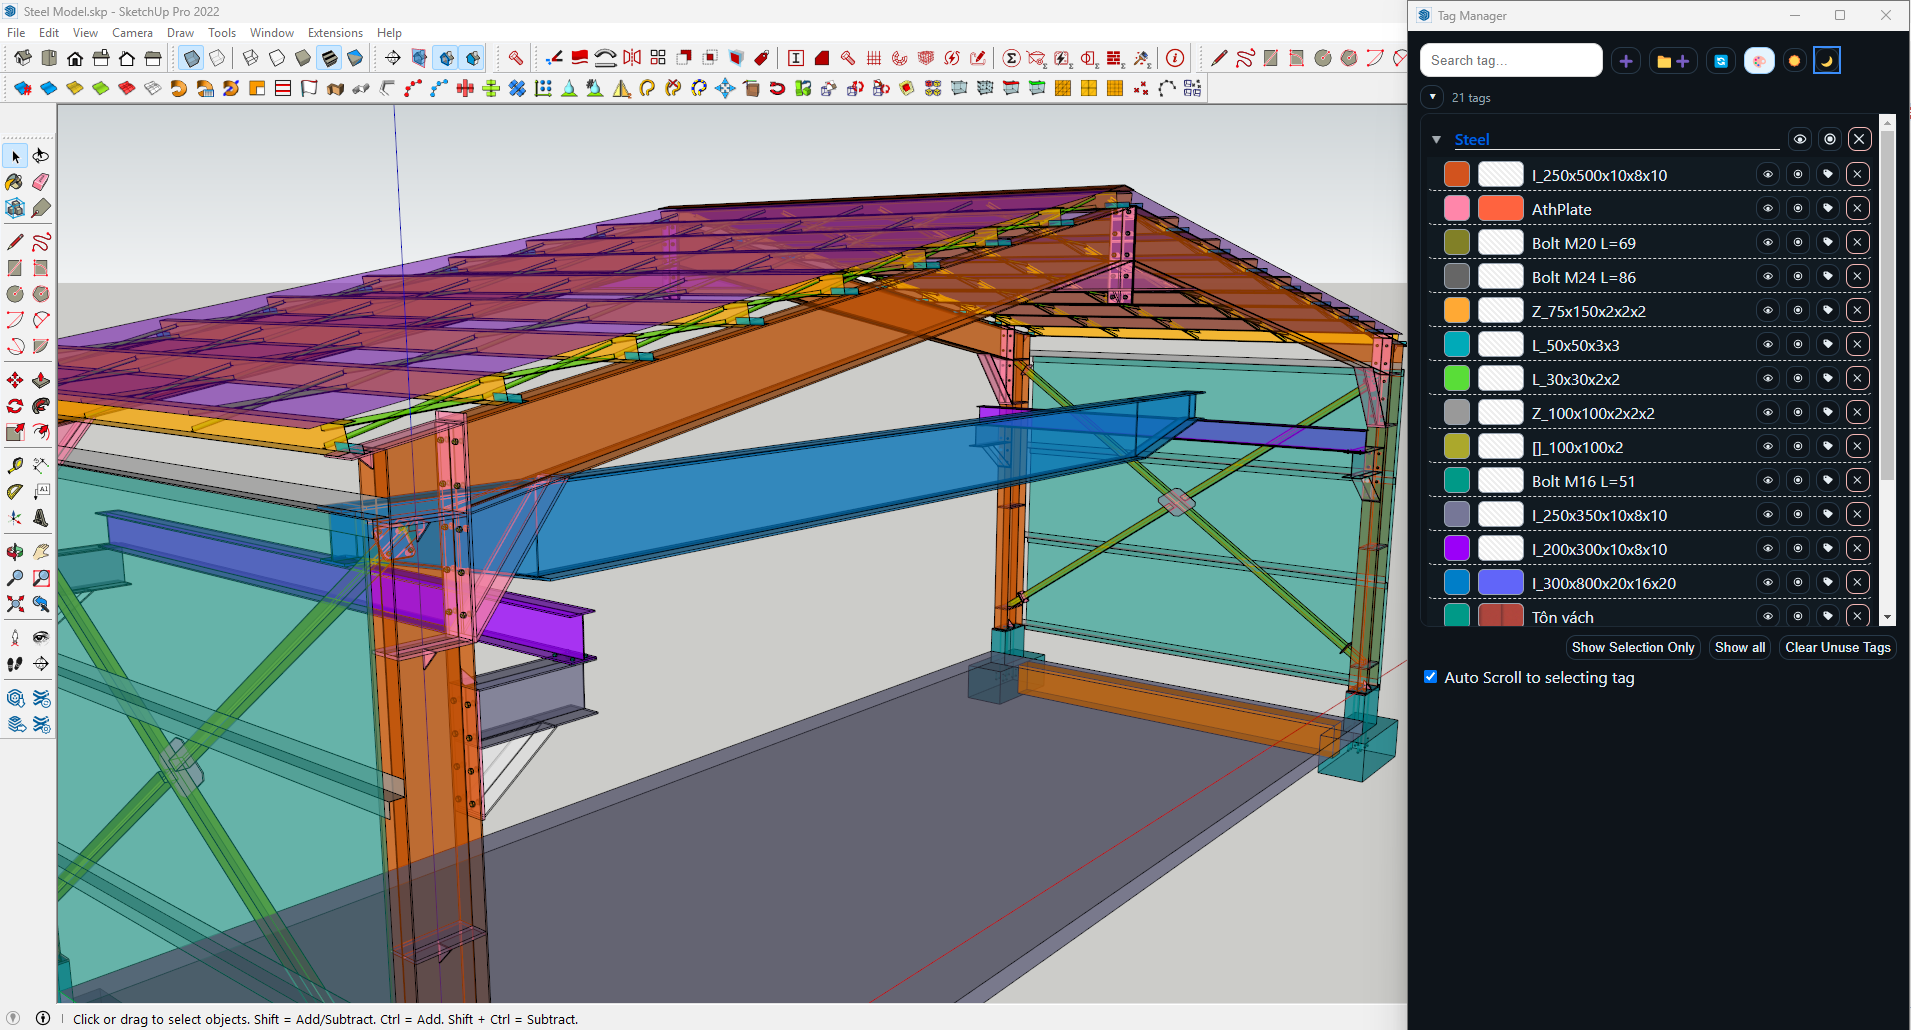Open the Camera menu
This screenshot has height=1030, width=1911.
pyautogui.click(x=132, y=33)
